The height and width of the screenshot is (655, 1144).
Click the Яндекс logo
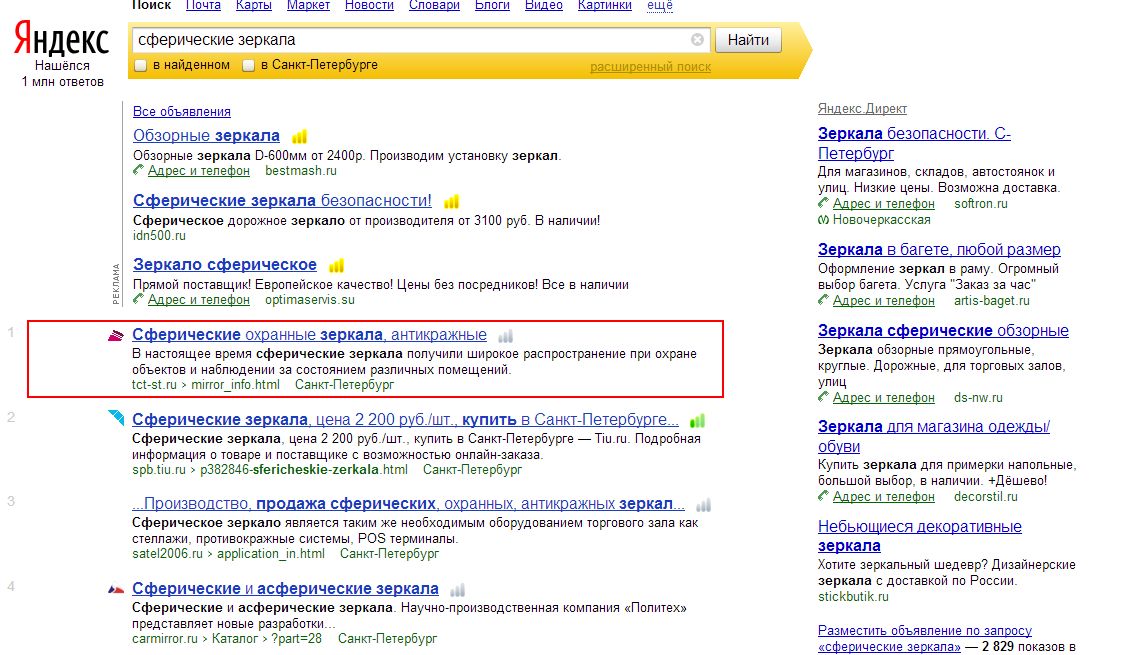[x=61, y=39]
